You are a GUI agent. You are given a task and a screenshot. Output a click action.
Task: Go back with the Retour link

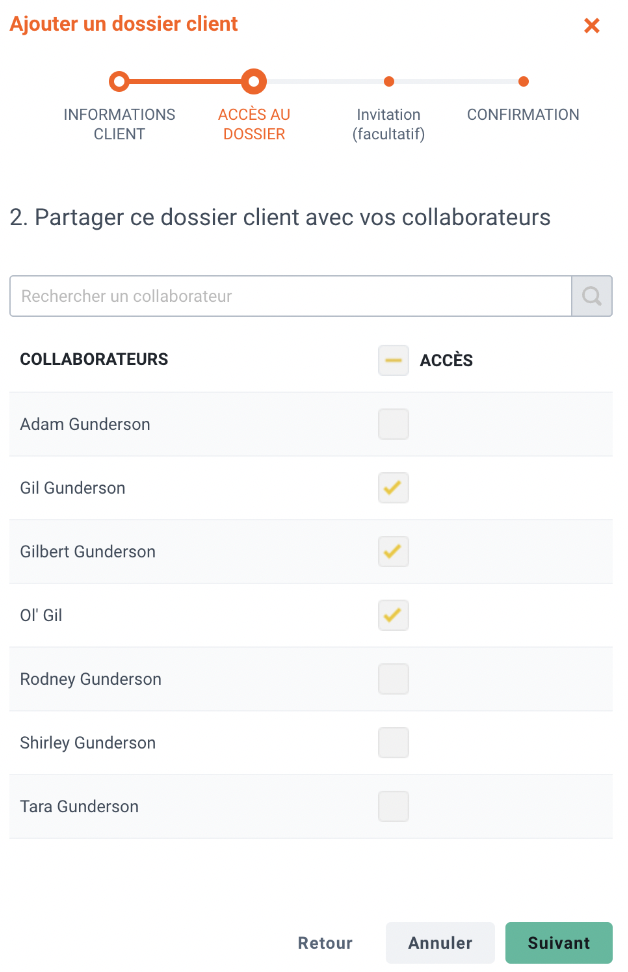[325, 943]
